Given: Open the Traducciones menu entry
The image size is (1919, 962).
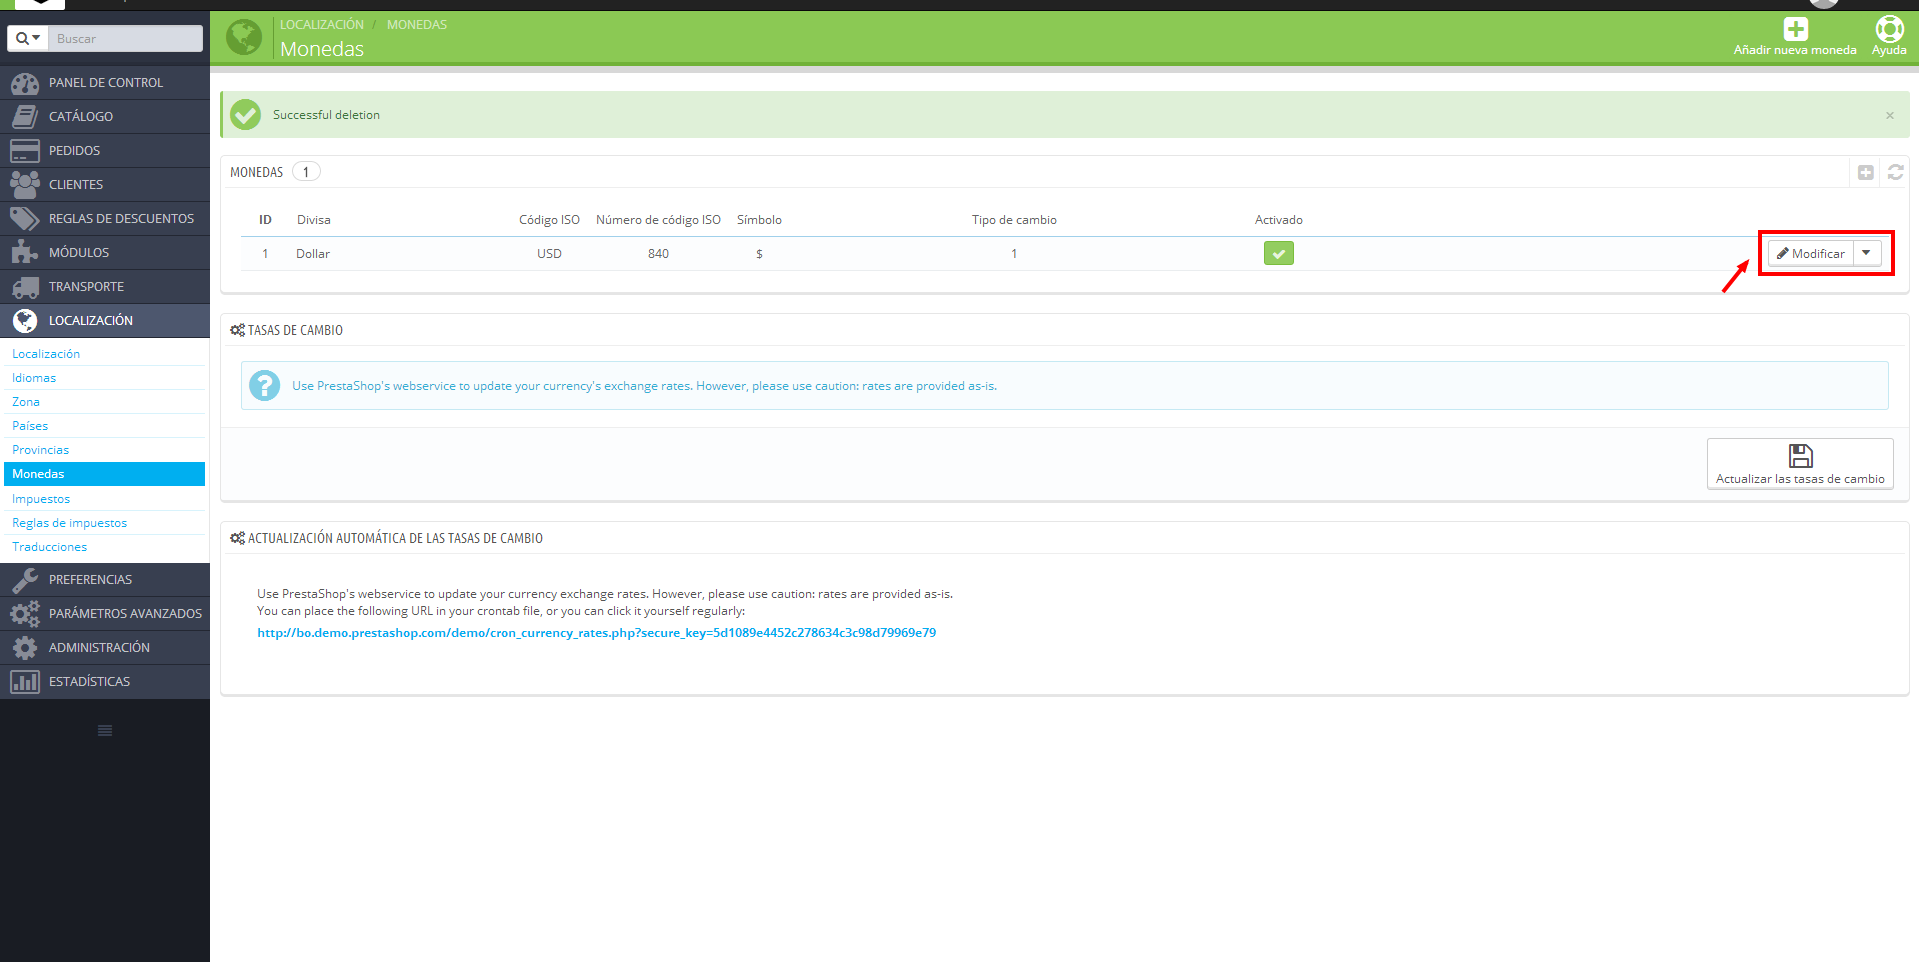Looking at the screenshot, I should tap(48, 546).
